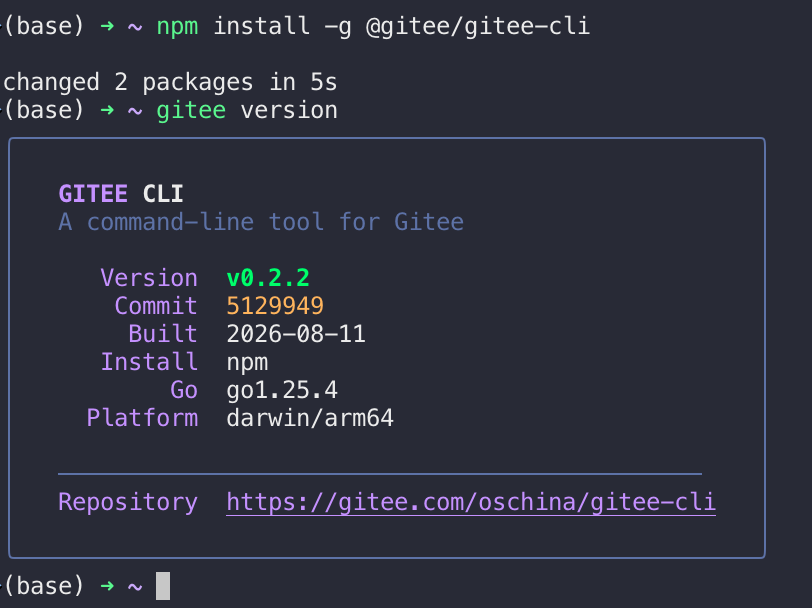The height and width of the screenshot is (608, 812).
Task: Click the platform value darwin/arm64
Action: tap(310, 418)
